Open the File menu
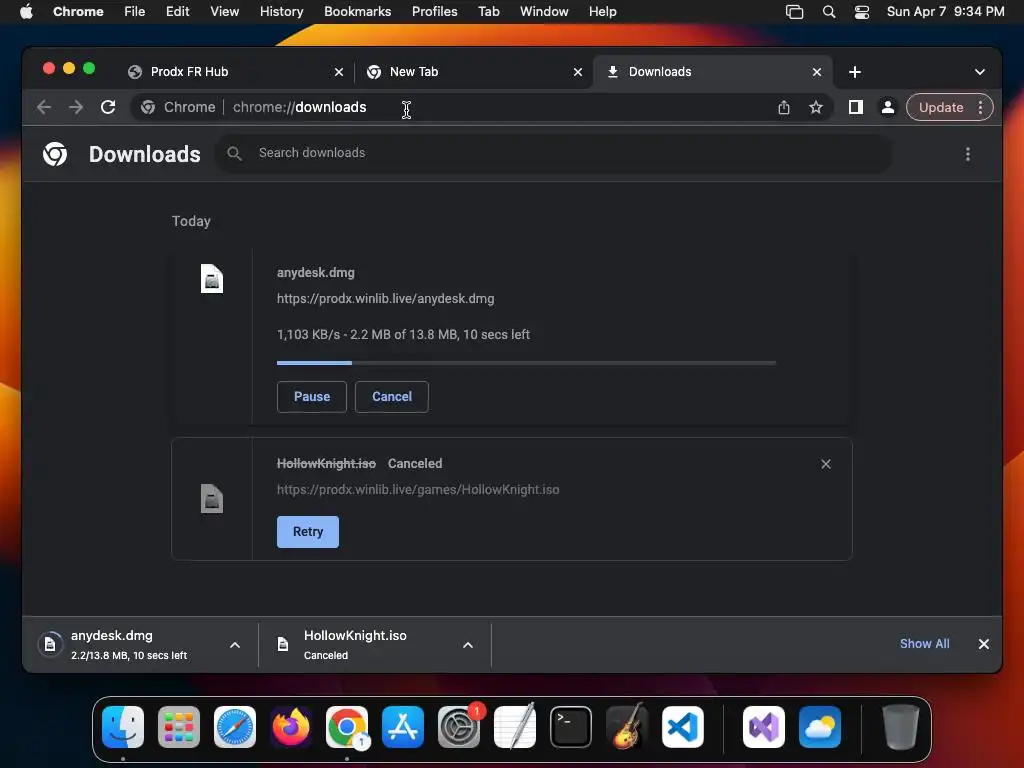This screenshot has width=1024, height=768. [135, 12]
